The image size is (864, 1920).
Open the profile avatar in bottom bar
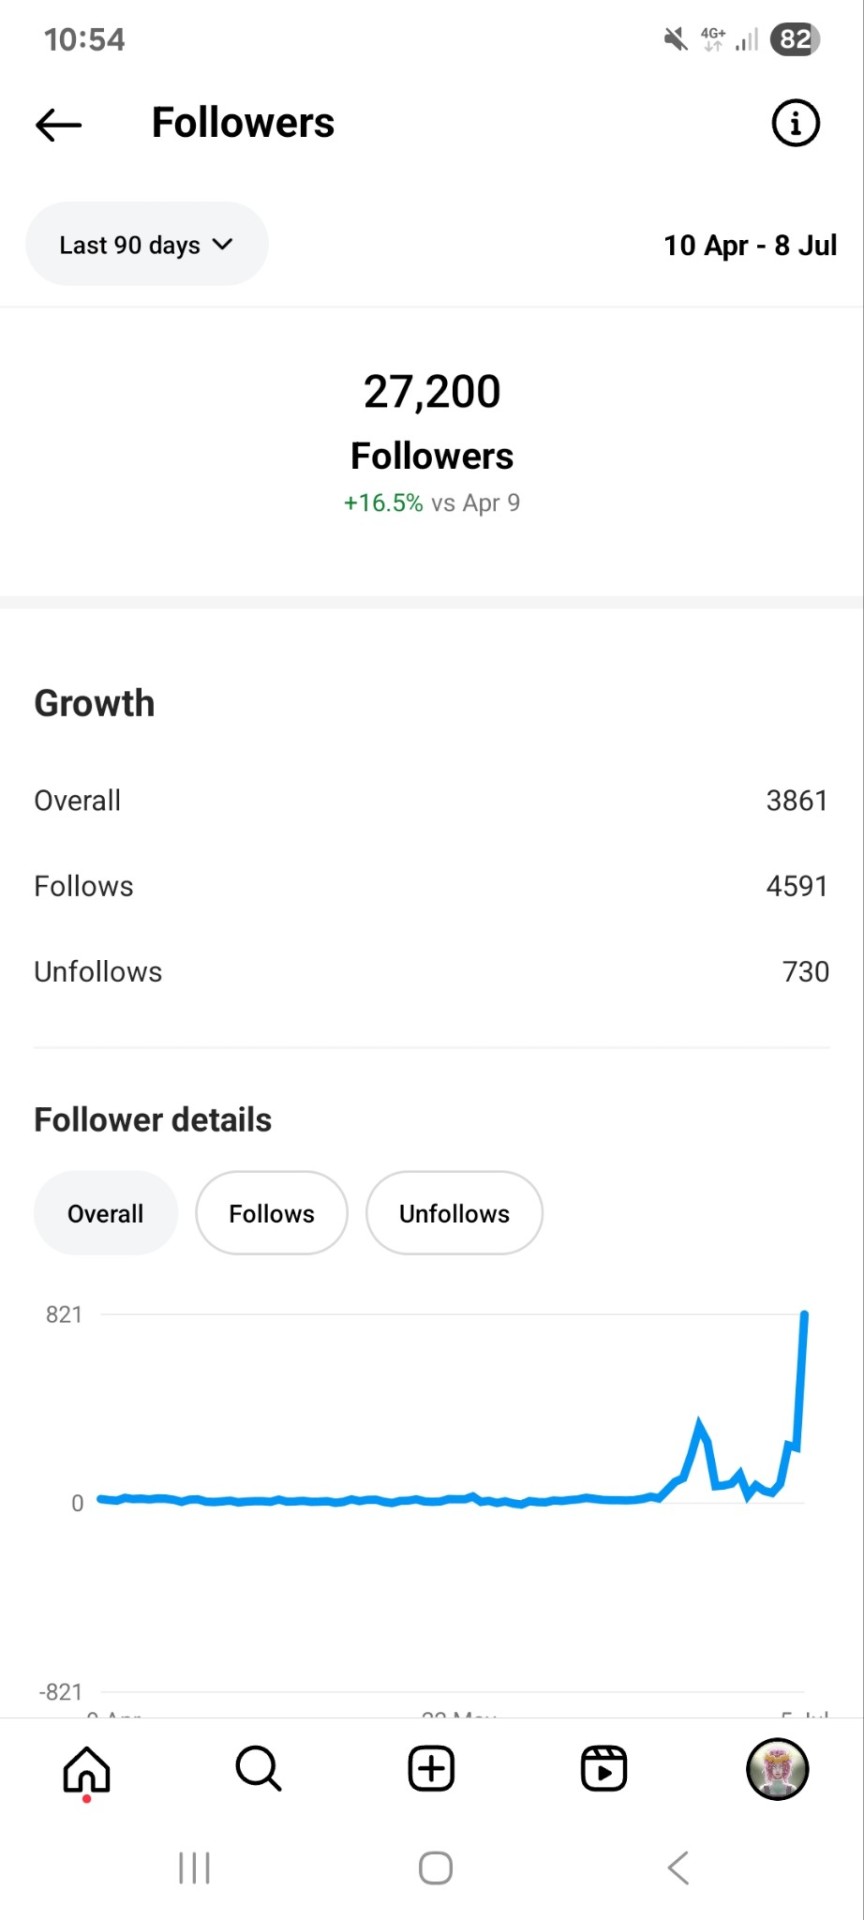click(777, 1768)
